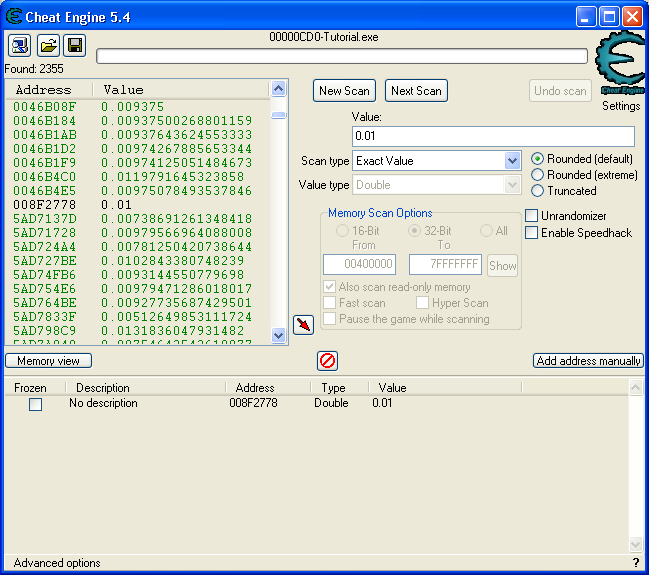This screenshot has width=649, height=575.
Task: Select the Rounded (extreme) radio option
Action: pos(538,175)
